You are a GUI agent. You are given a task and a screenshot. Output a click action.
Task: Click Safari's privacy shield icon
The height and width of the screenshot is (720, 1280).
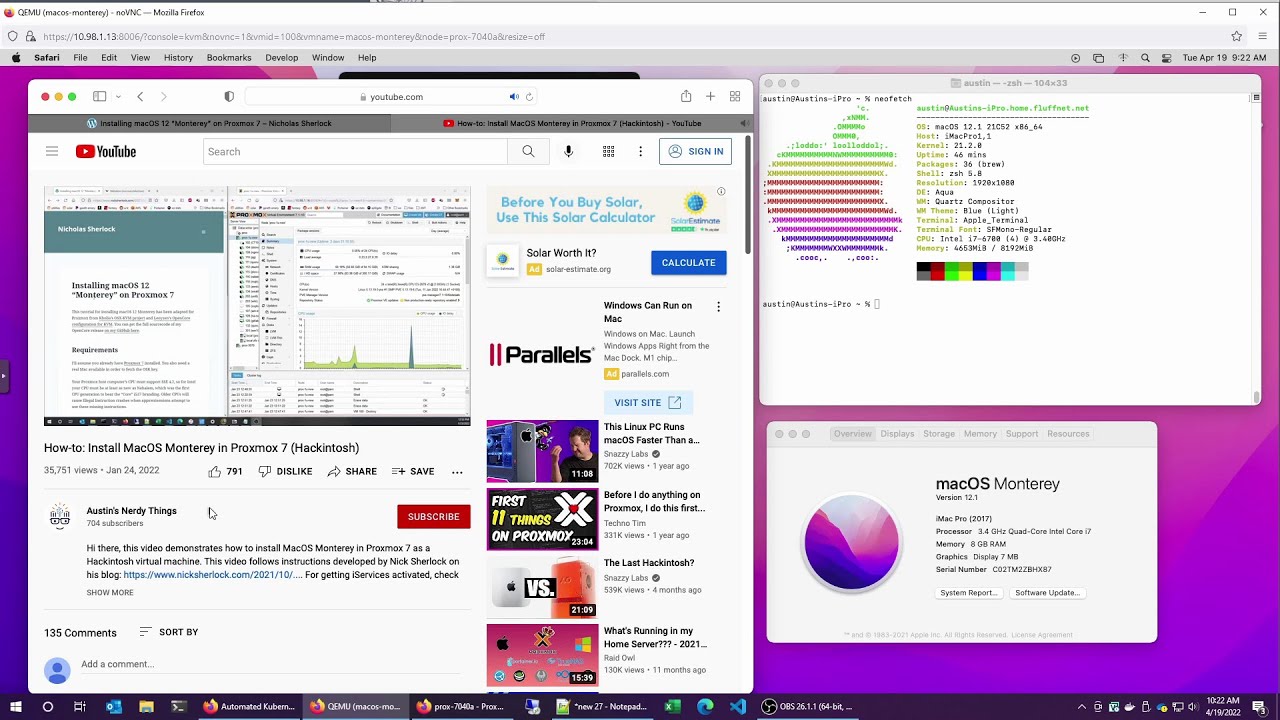click(229, 97)
